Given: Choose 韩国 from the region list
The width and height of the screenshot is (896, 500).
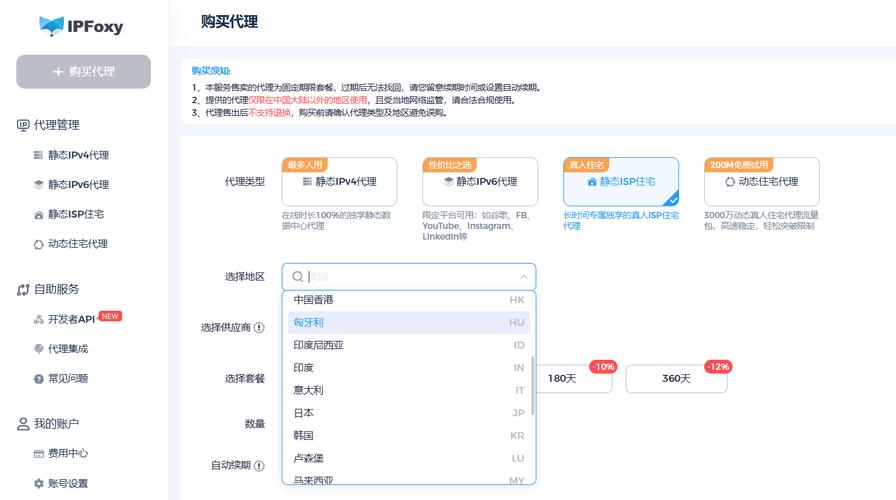Looking at the screenshot, I should point(409,435).
